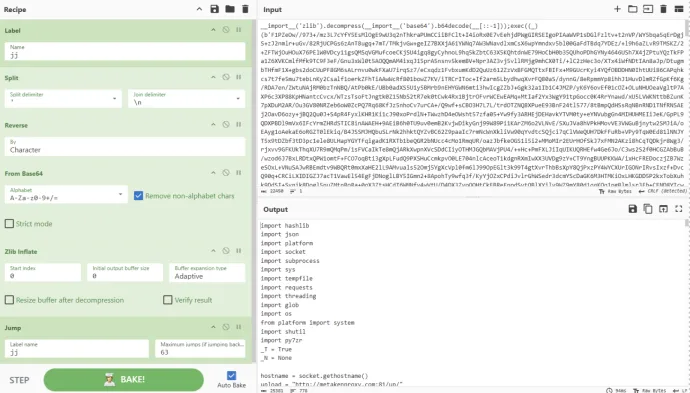Set breakpoint on the Reverse operation
The width and height of the screenshot is (690, 393).
pyautogui.click(x=239, y=125)
